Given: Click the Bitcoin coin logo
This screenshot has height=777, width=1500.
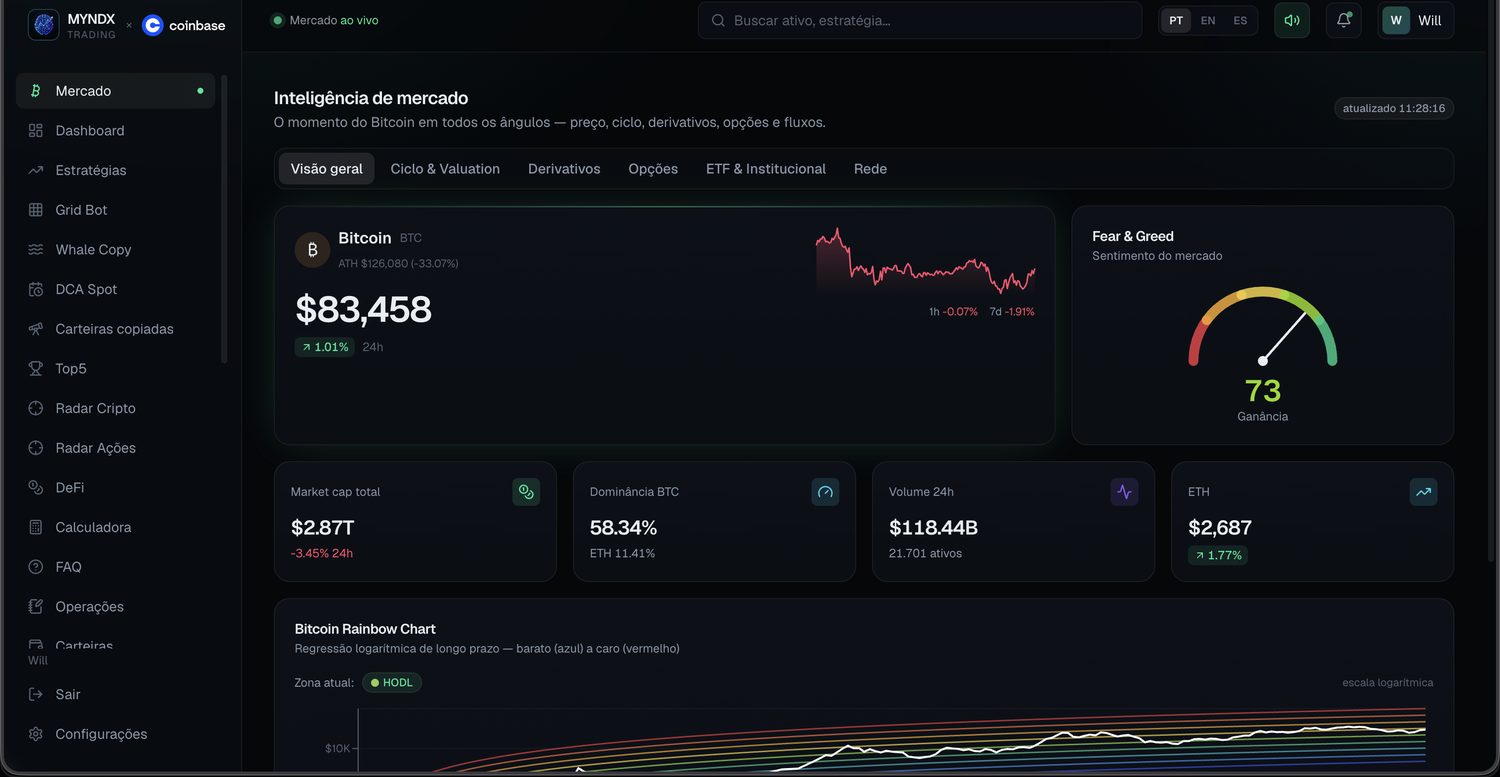Looking at the screenshot, I should (312, 250).
